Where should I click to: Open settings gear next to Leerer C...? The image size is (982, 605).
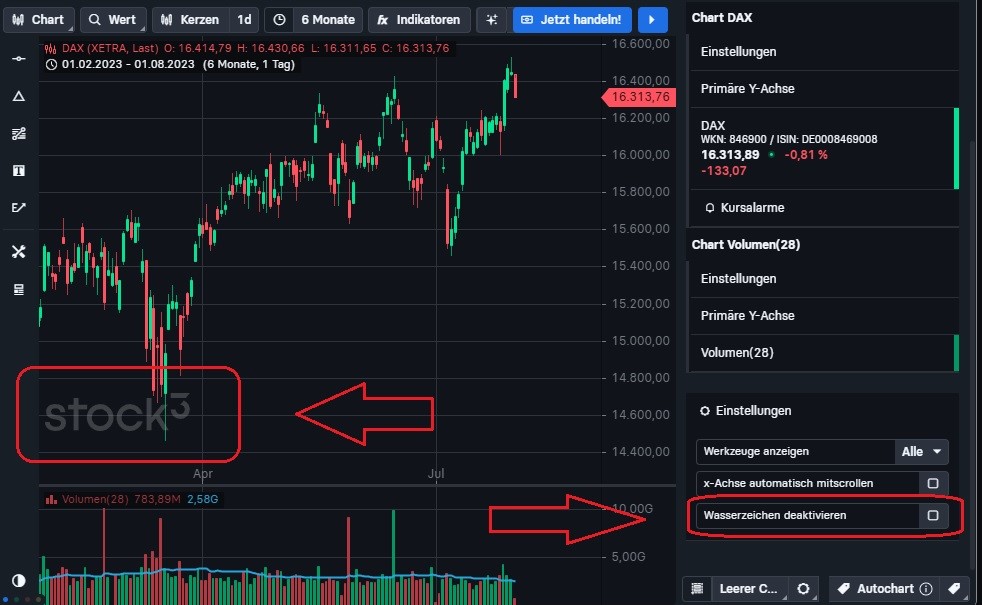tap(804, 589)
